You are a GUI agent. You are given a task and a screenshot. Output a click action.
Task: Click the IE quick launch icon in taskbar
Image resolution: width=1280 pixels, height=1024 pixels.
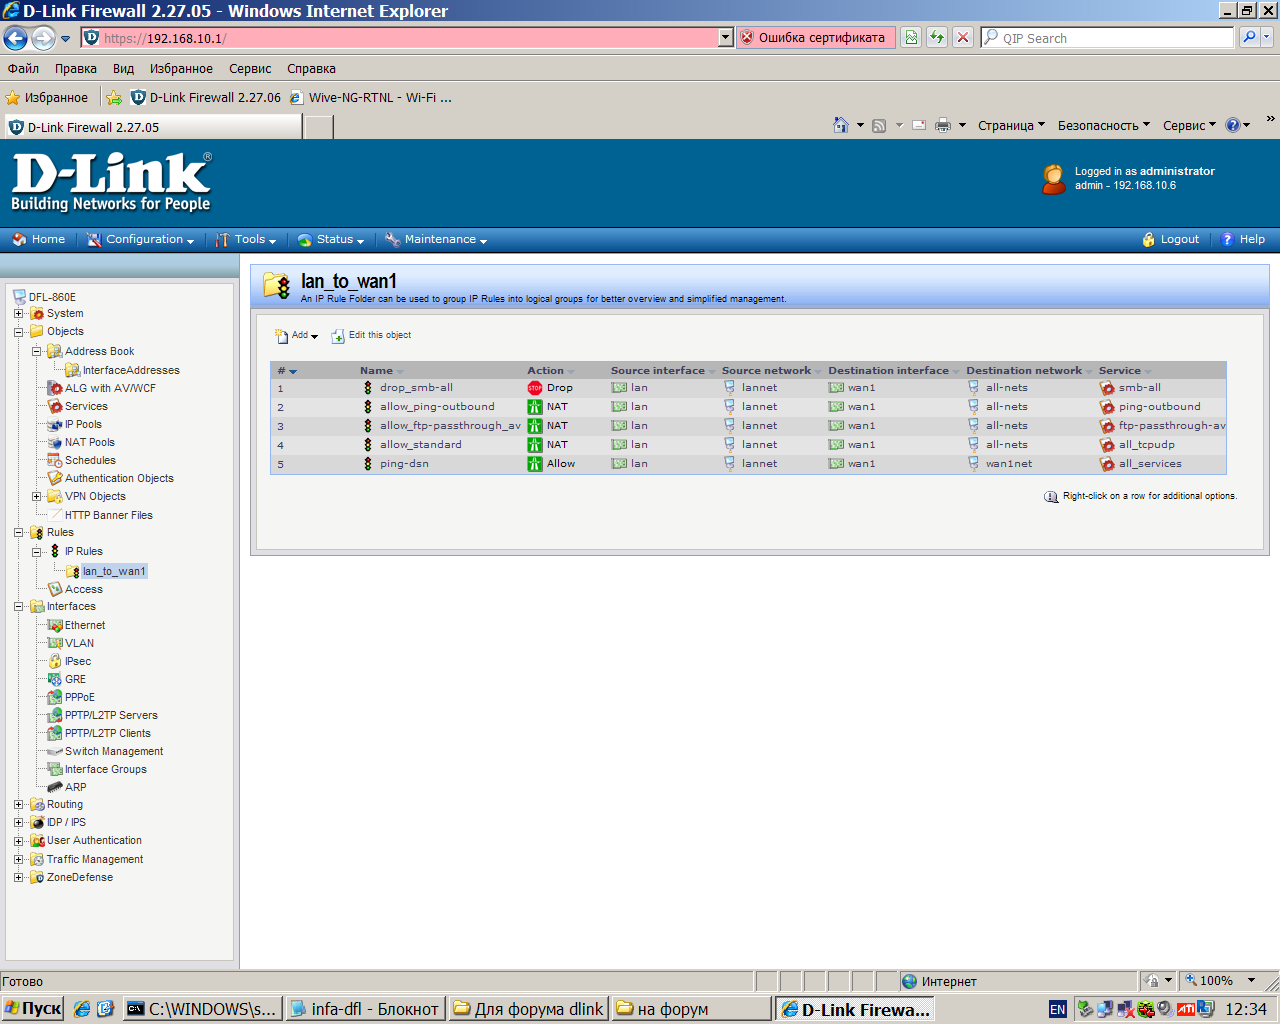coord(82,1009)
